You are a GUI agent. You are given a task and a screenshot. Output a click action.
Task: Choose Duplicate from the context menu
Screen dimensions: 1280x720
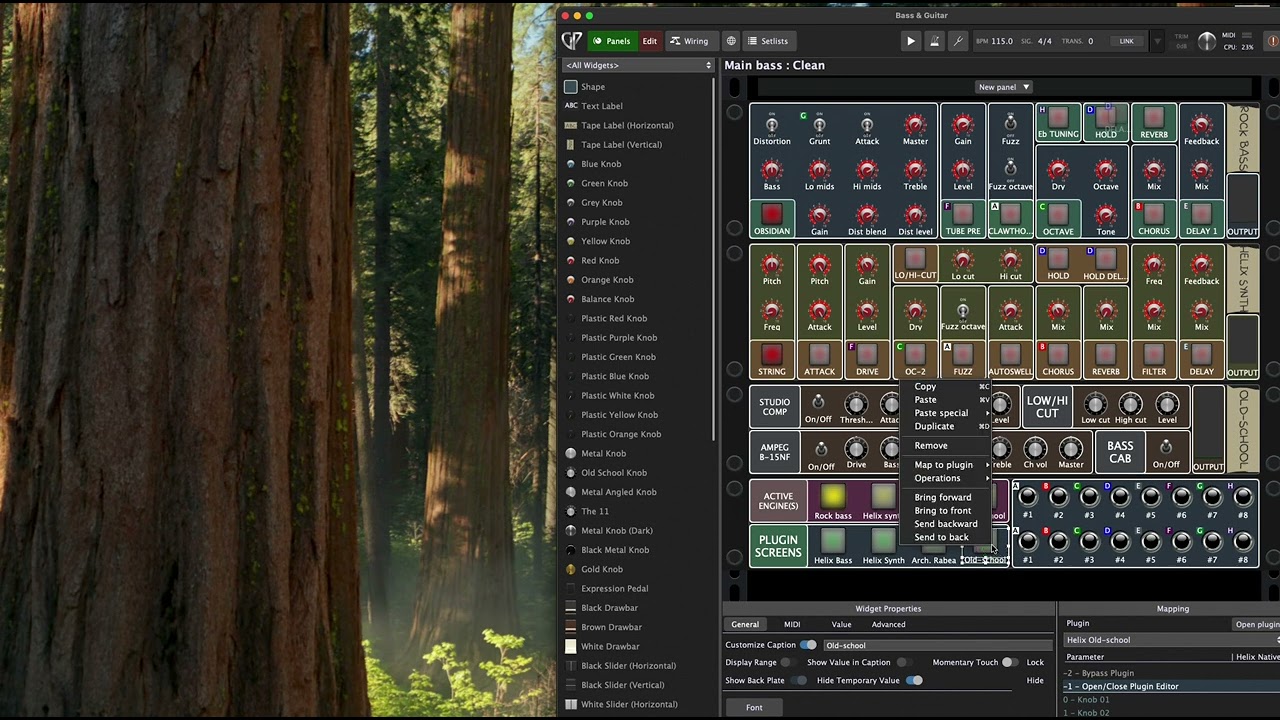click(x=934, y=426)
